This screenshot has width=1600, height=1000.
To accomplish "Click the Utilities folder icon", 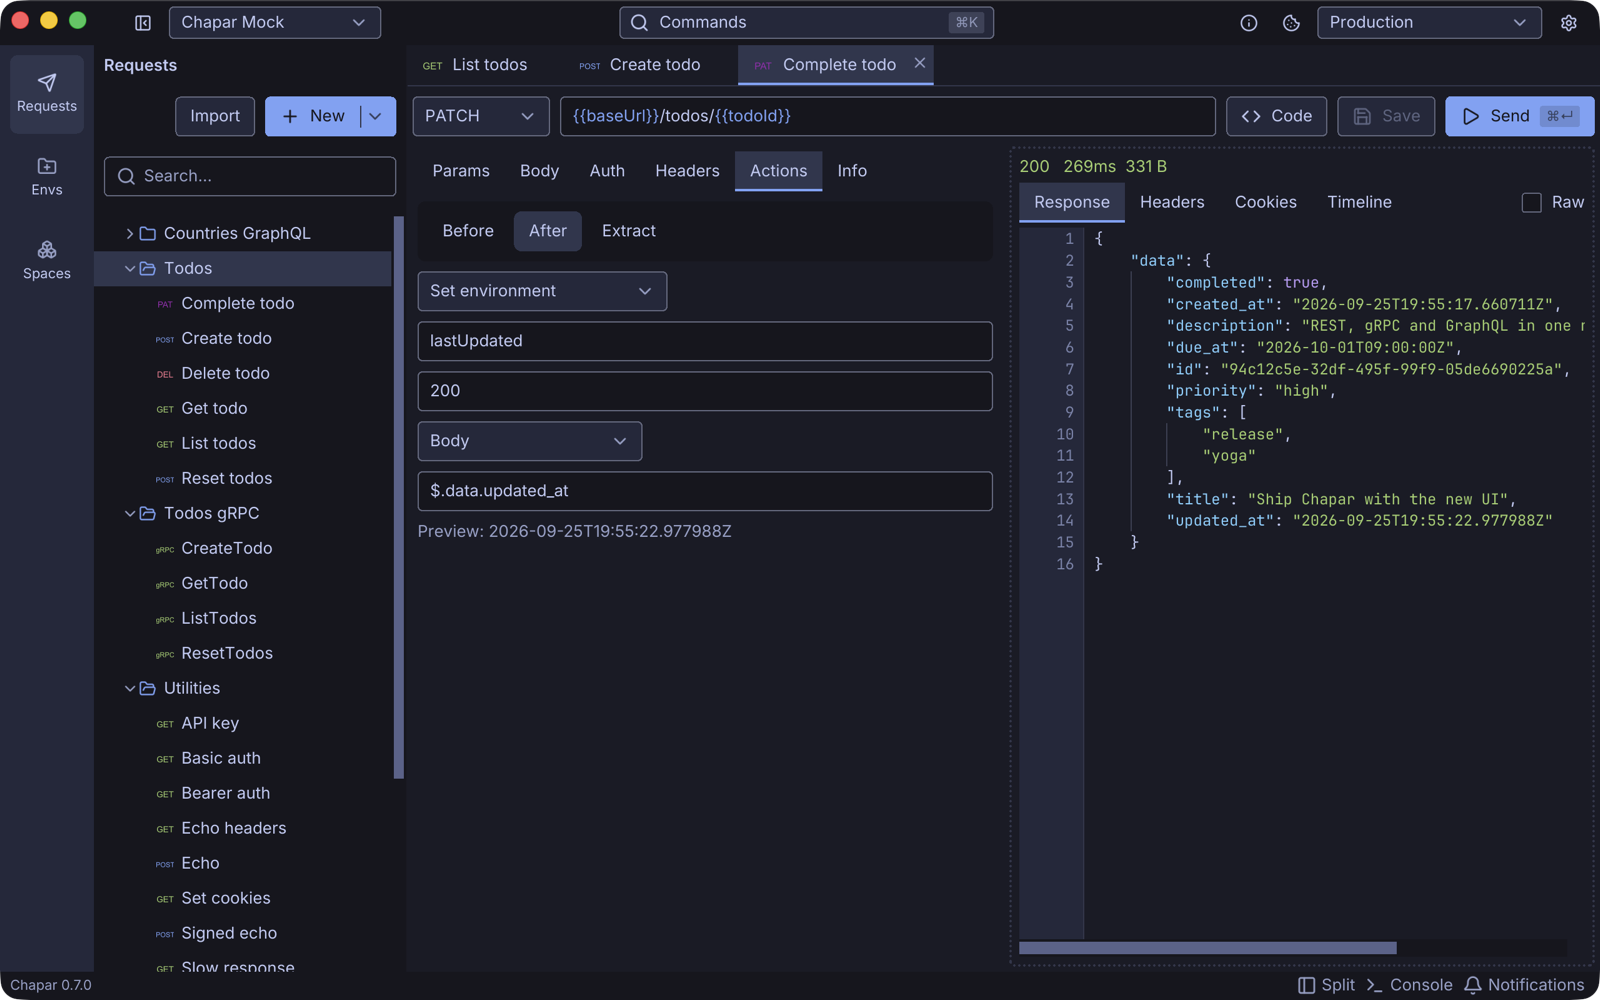I will pos(148,688).
